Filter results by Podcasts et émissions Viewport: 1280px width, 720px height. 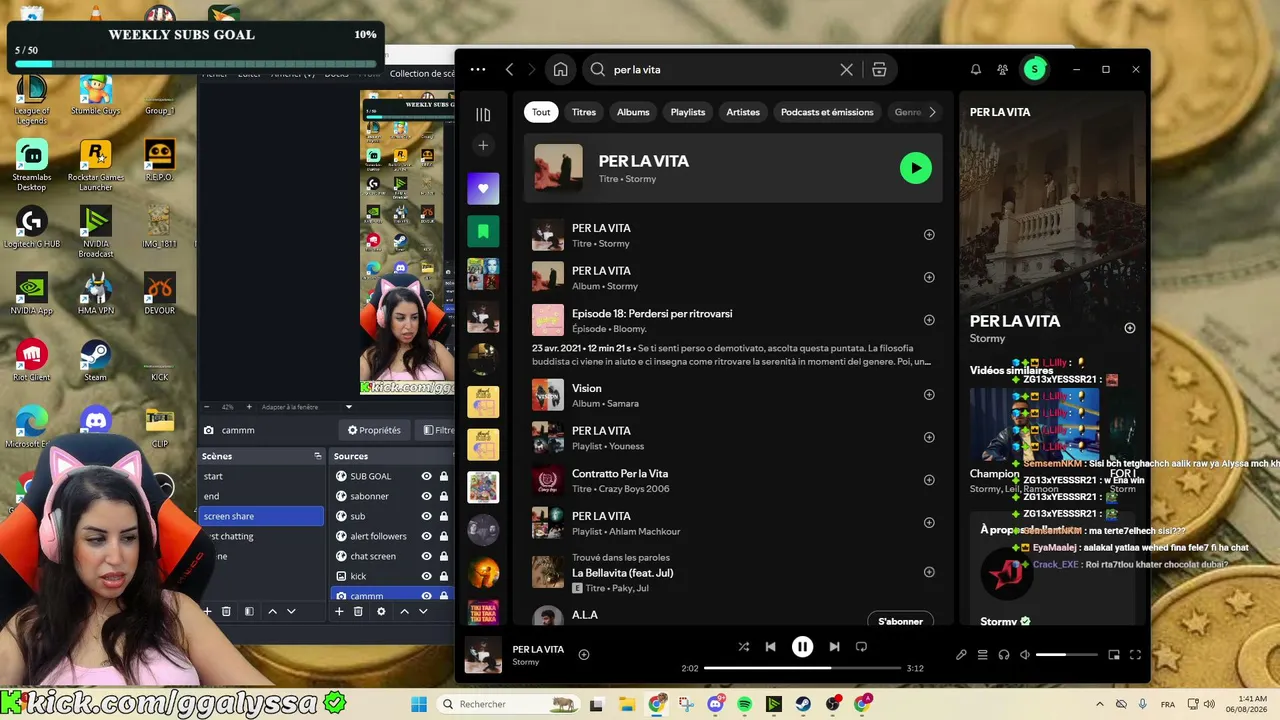click(x=827, y=112)
